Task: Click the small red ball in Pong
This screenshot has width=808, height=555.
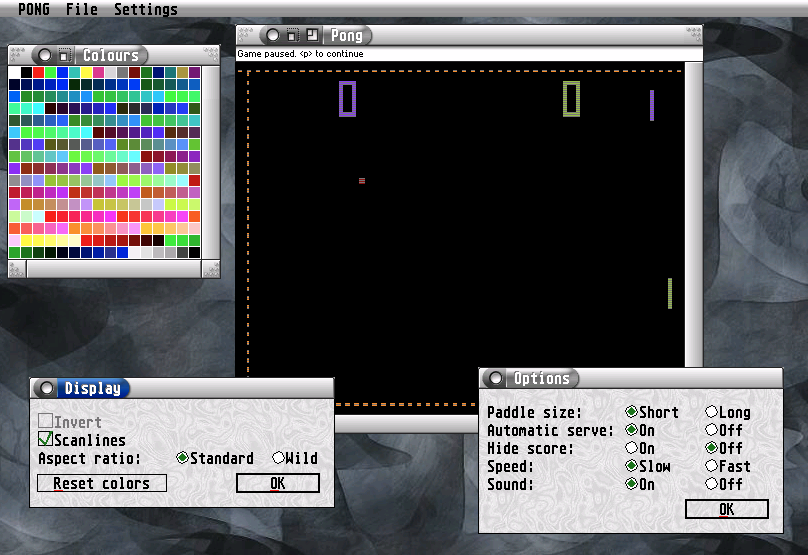Action: click(x=362, y=181)
